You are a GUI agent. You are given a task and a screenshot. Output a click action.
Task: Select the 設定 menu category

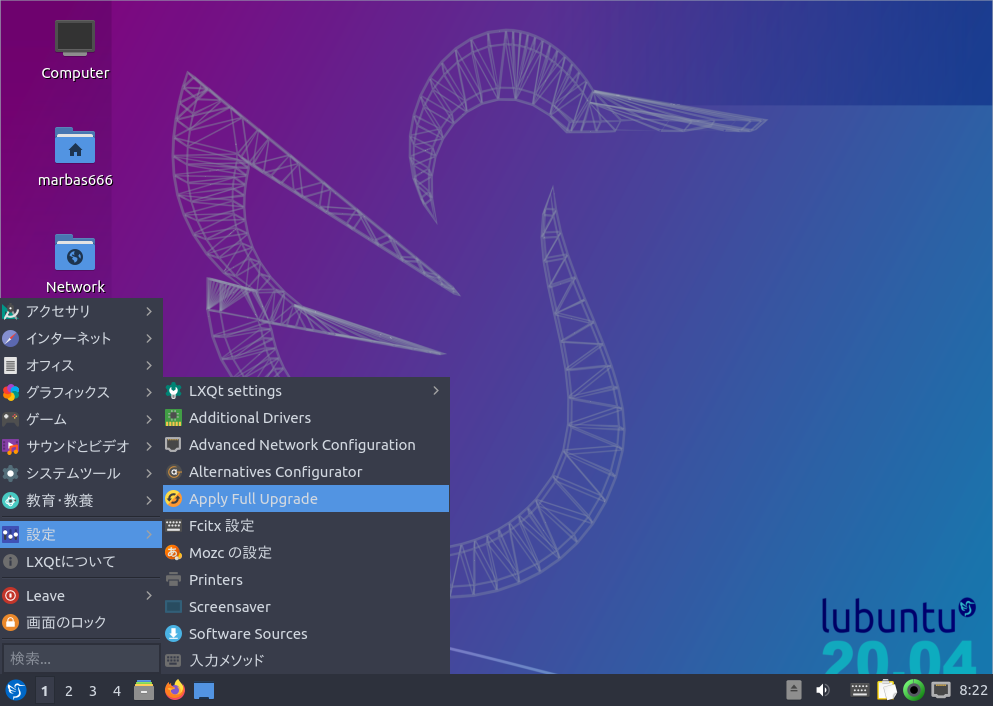coord(81,534)
